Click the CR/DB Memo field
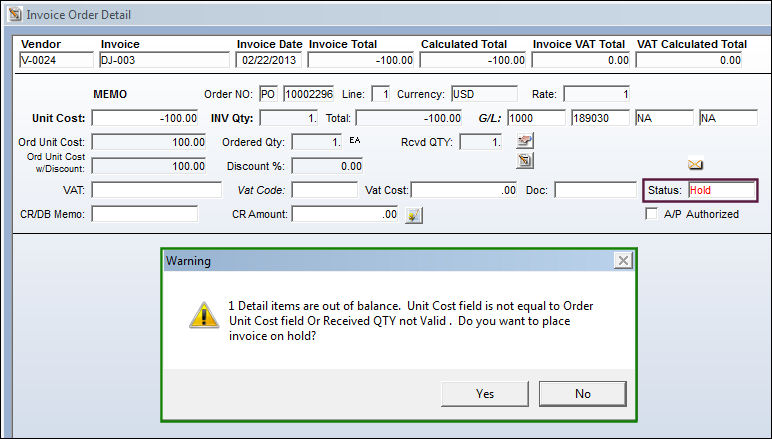This screenshot has height=439, width=772. 145,214
